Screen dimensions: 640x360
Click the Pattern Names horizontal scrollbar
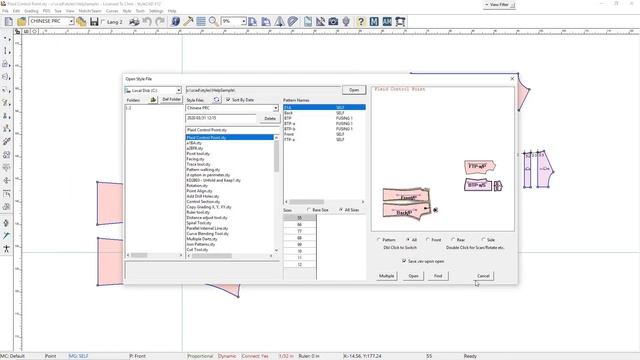click(x=324, y=202)
